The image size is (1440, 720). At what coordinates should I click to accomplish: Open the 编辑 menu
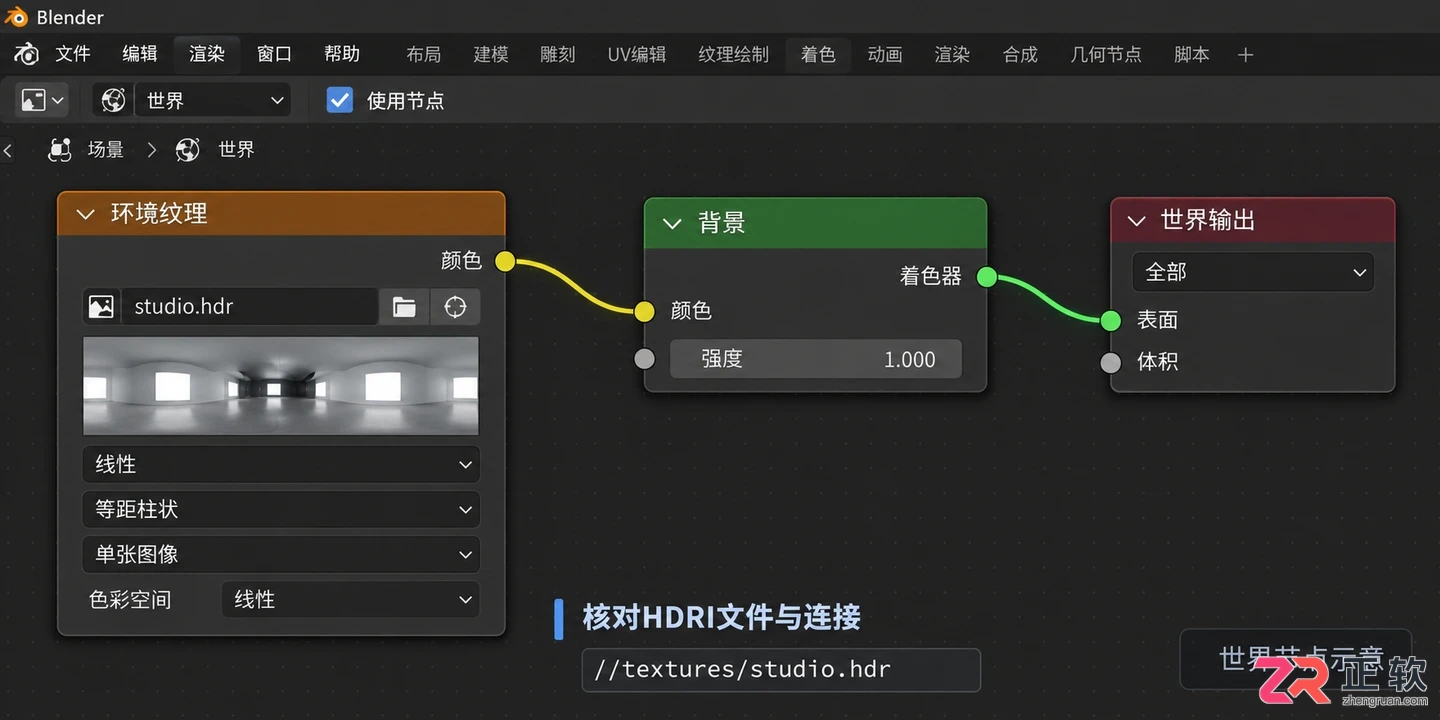(140, 54)
